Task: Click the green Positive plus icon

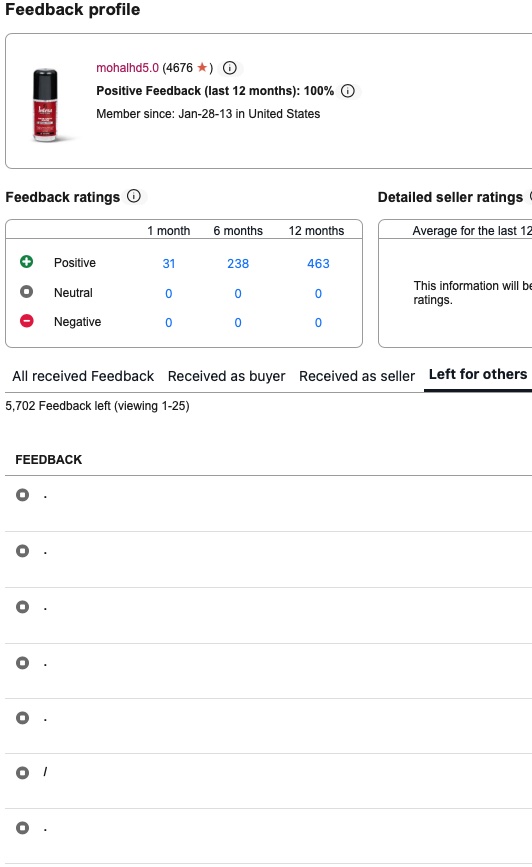Action: pyautogui.click(x=27, y=262)
